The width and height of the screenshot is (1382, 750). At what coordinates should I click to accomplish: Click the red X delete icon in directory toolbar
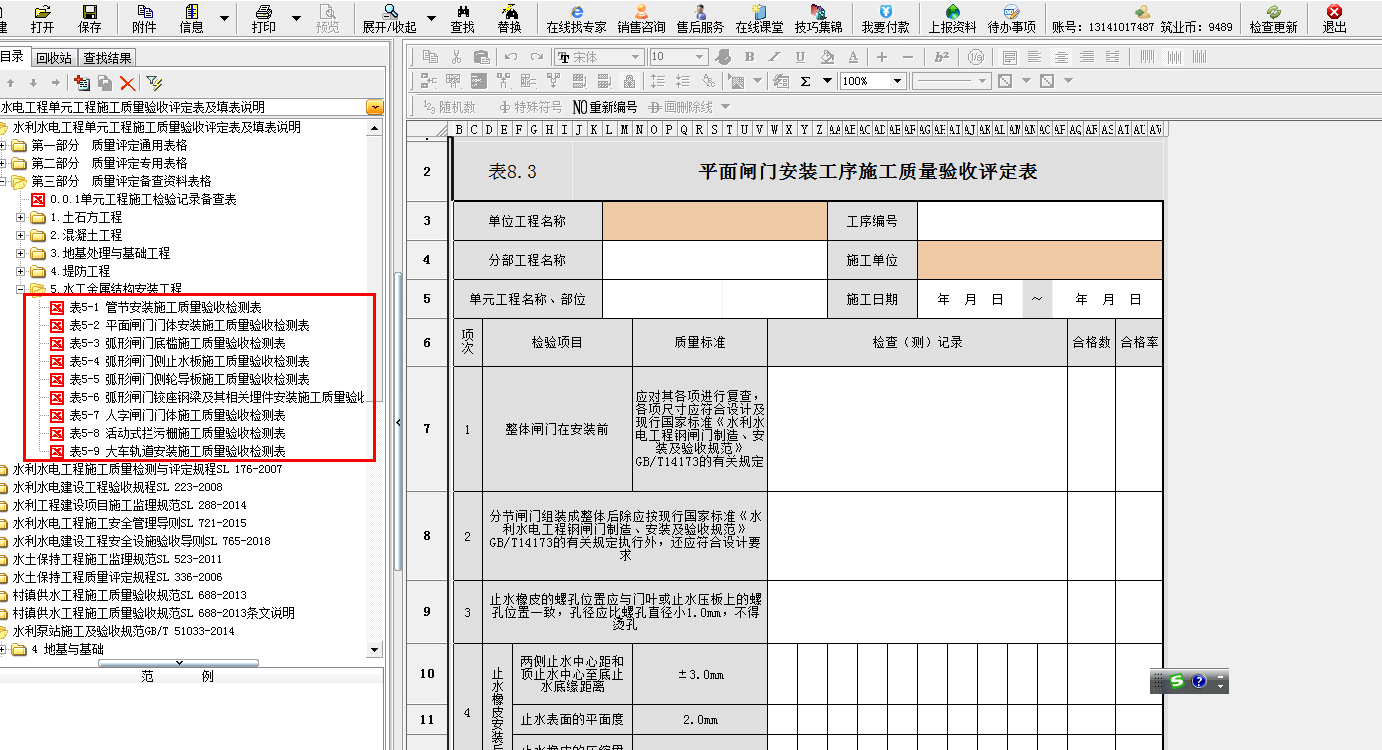127,83
